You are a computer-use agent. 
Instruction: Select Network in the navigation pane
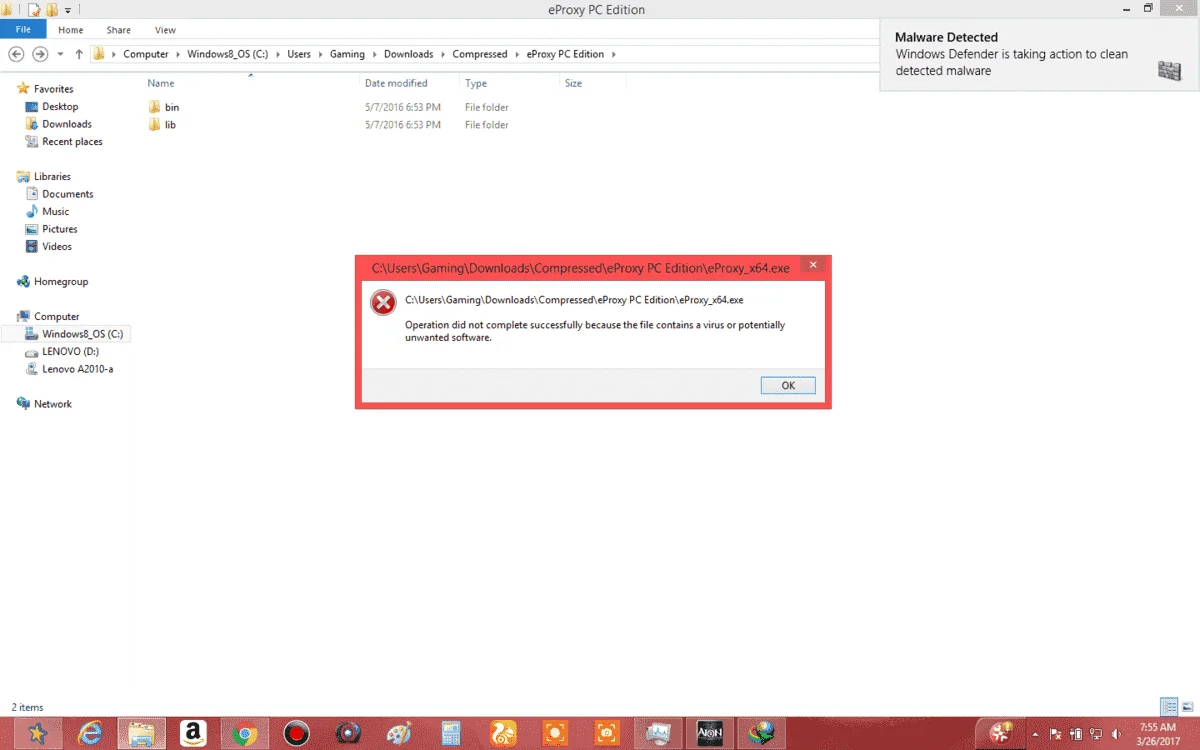click(53, 404)
